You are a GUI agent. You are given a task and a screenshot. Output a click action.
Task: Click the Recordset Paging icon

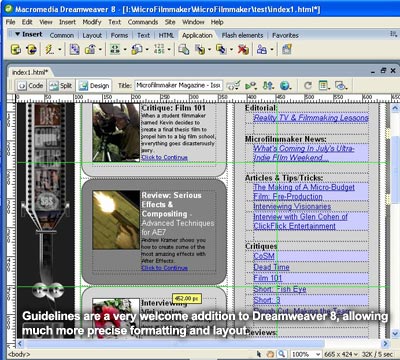pyautogui.click(x=115, y=50)
